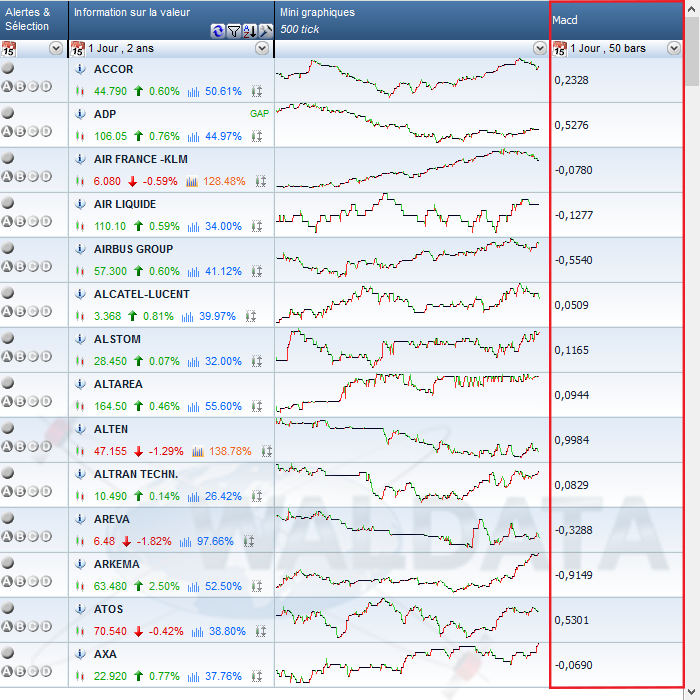Click the volume bars icon for ALTRAN TECHN.

click(x=193, y=496)
